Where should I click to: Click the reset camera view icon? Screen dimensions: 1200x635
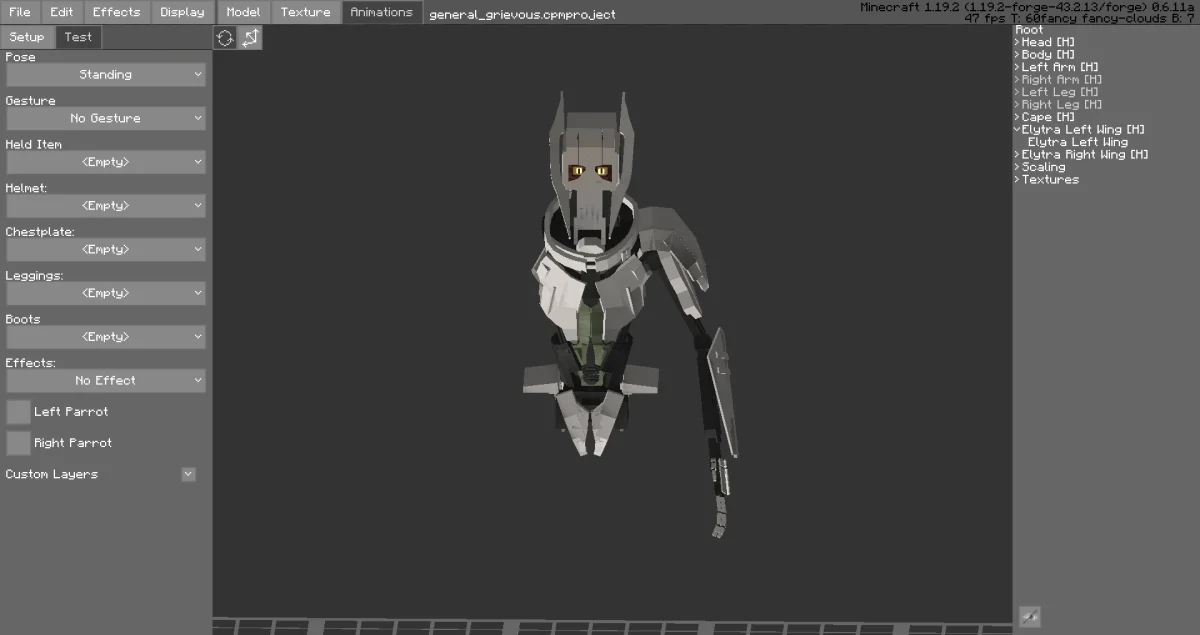tap(225, 38)
